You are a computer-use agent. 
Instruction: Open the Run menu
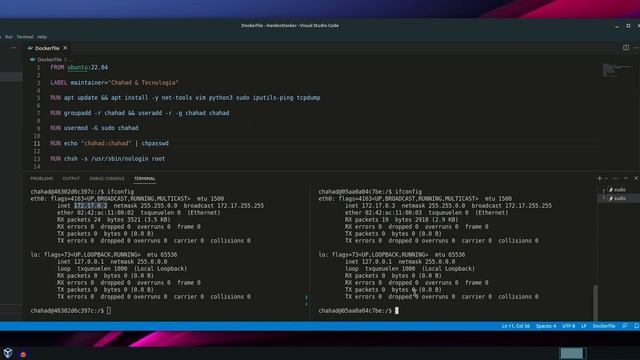[9, 37]
